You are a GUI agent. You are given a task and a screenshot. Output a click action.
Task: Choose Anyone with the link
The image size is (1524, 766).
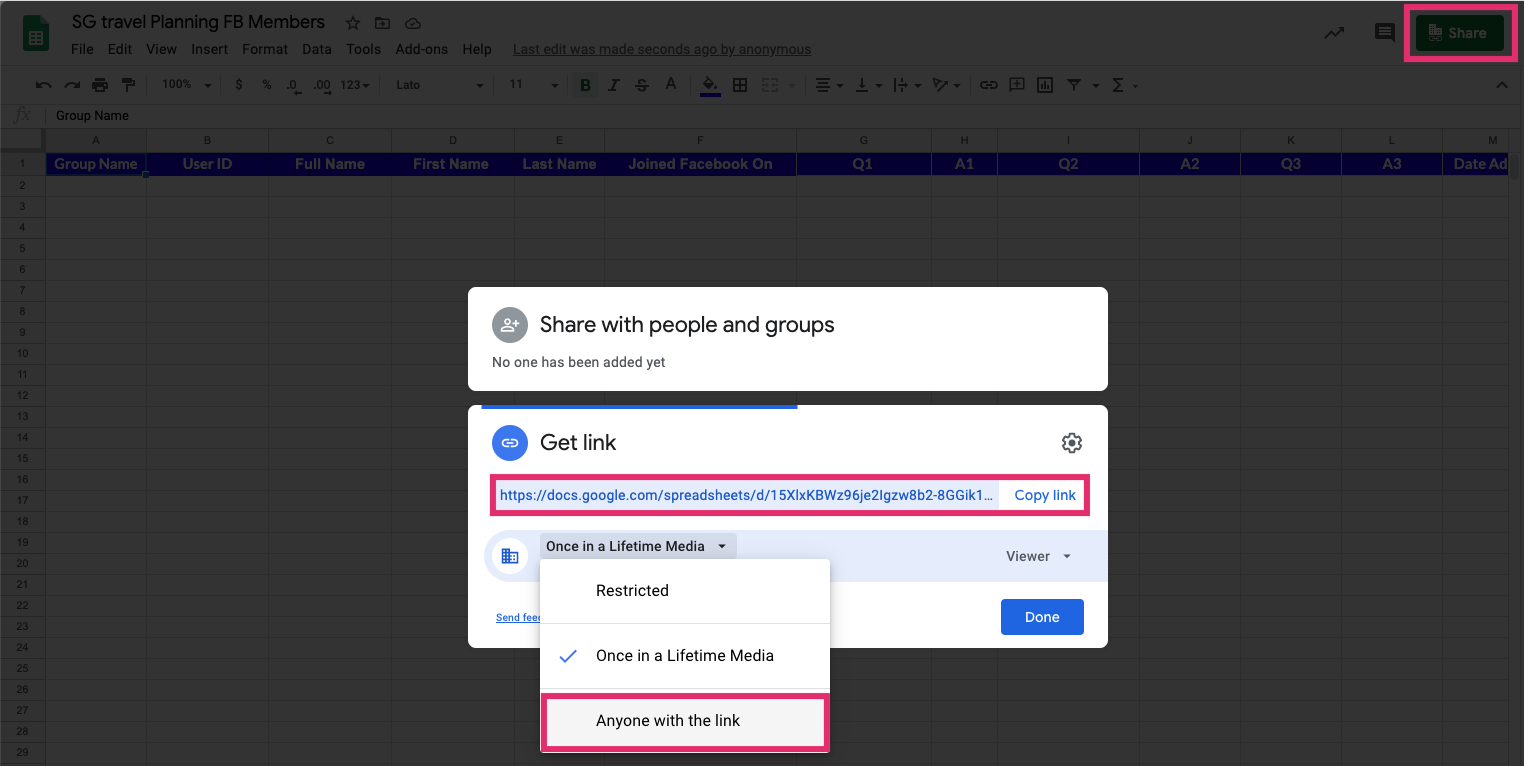pos(684,721)
